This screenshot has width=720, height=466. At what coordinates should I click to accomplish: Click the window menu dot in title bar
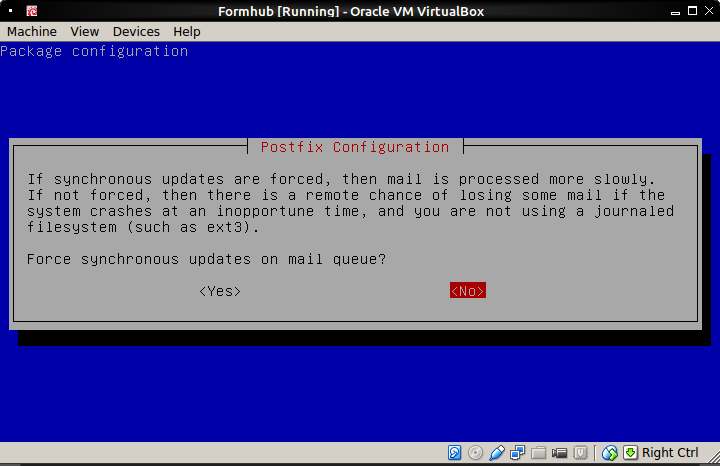10,11
